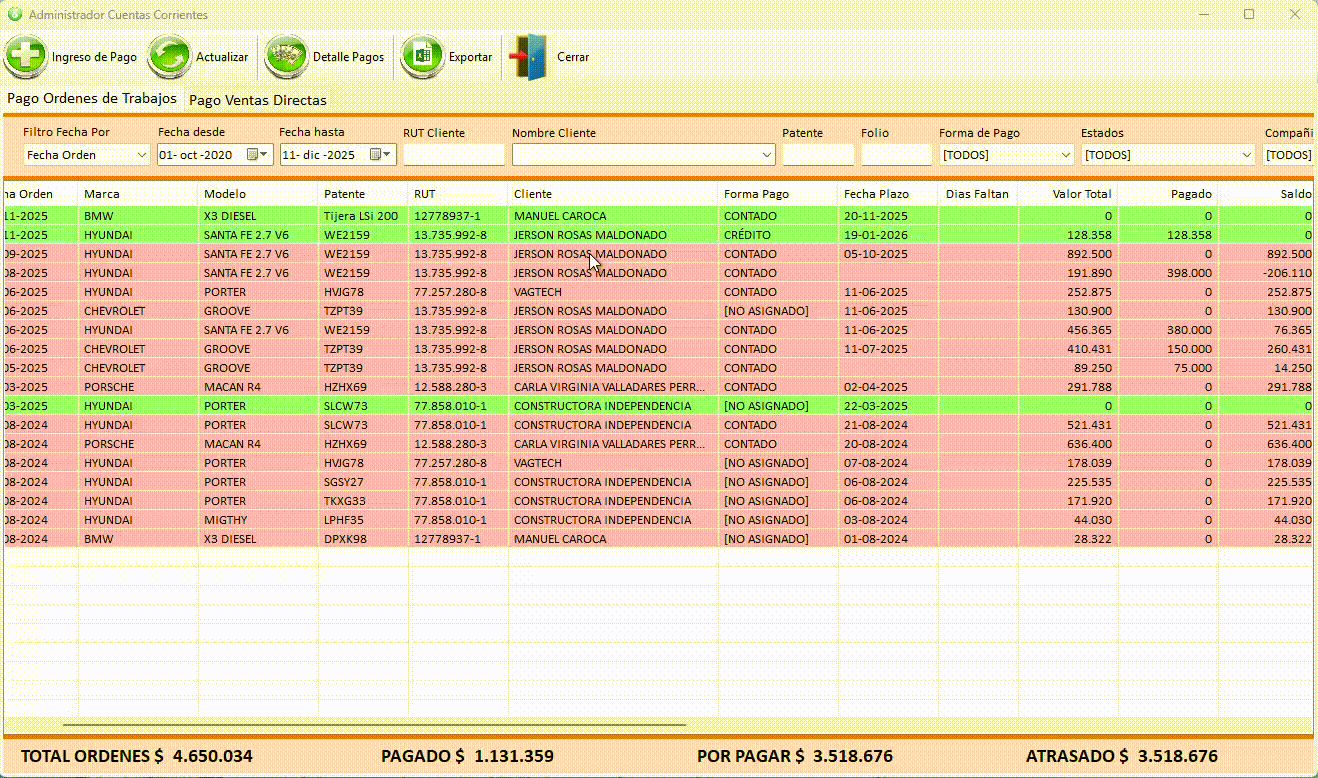Click the application icon in title bar
This screenshot has height=778, width=1318.
click(x=14, y=15)
